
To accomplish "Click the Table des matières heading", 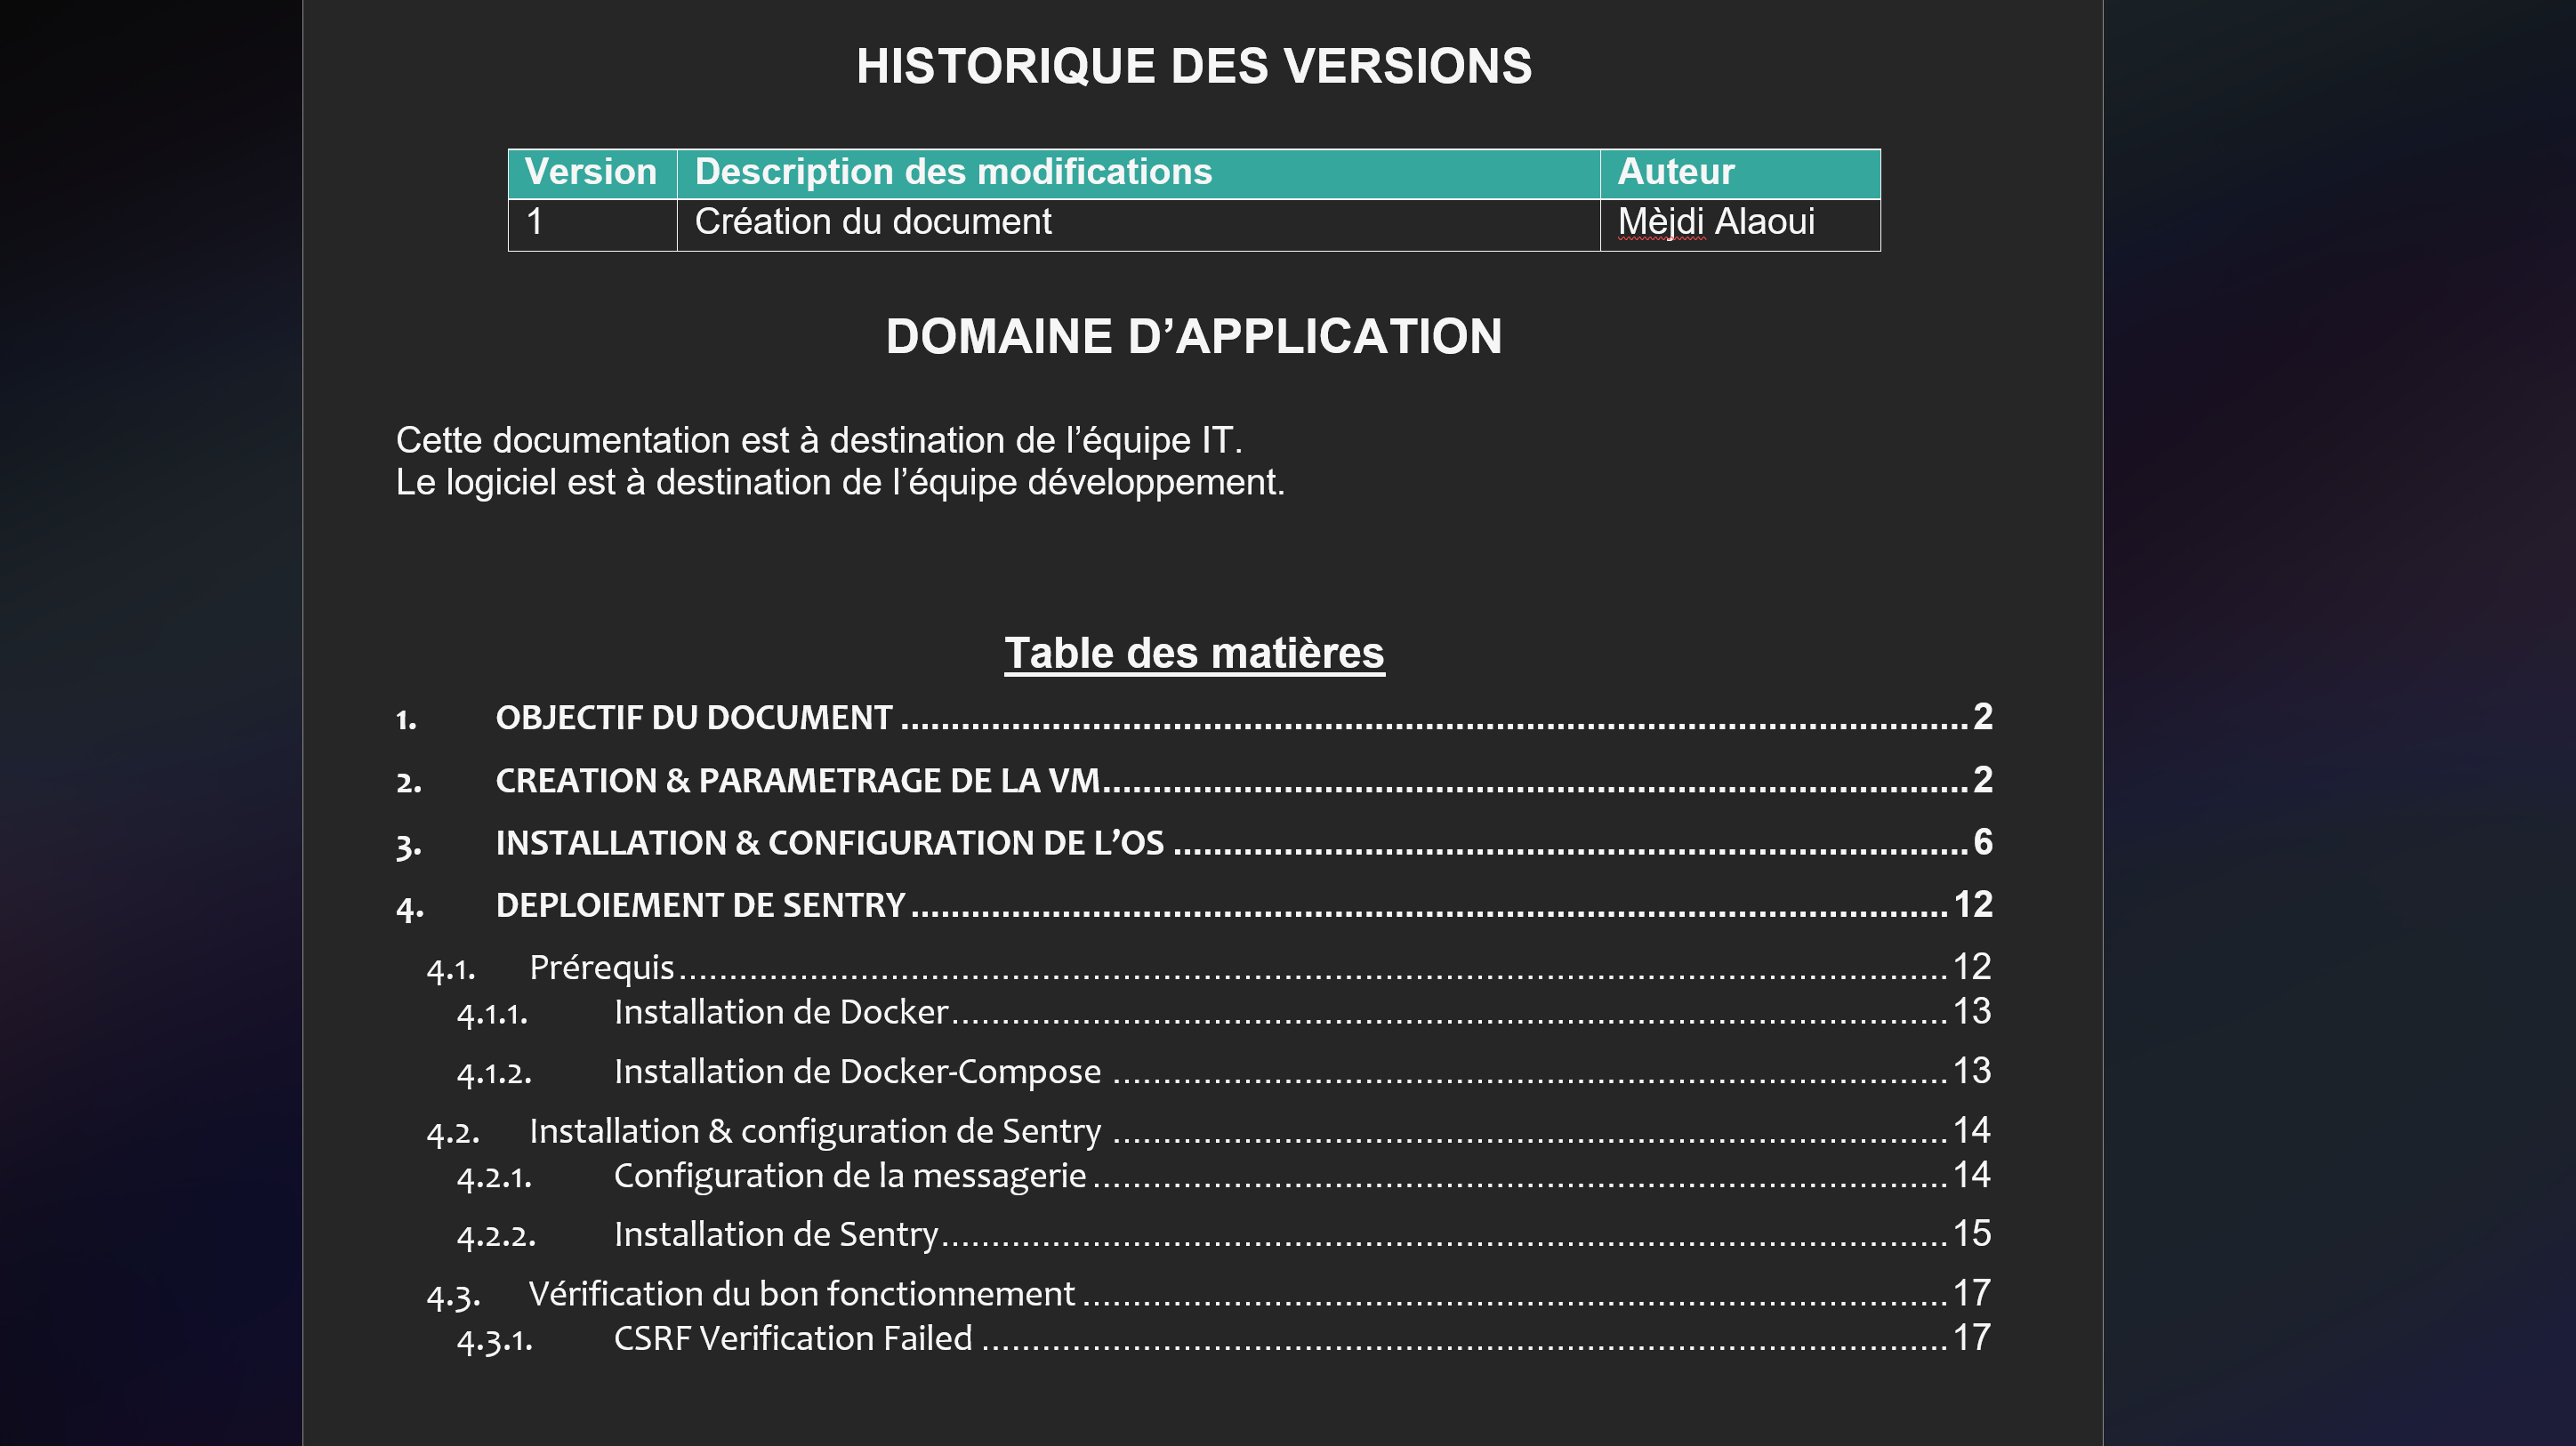I will (1194, 653).
